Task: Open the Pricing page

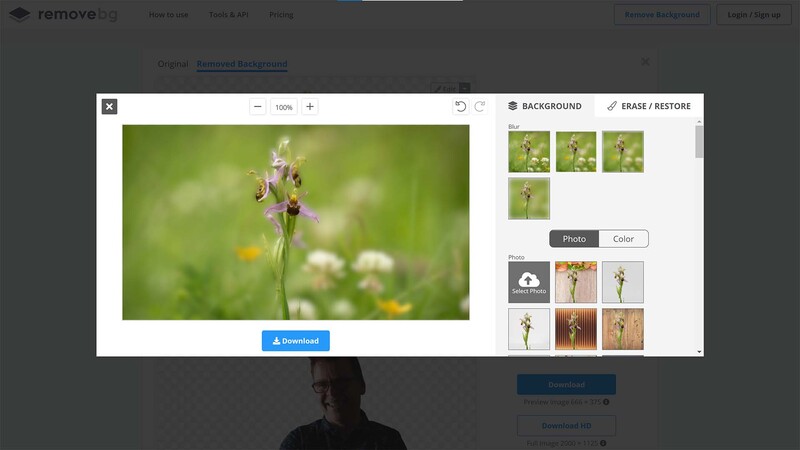Action: 281,15
